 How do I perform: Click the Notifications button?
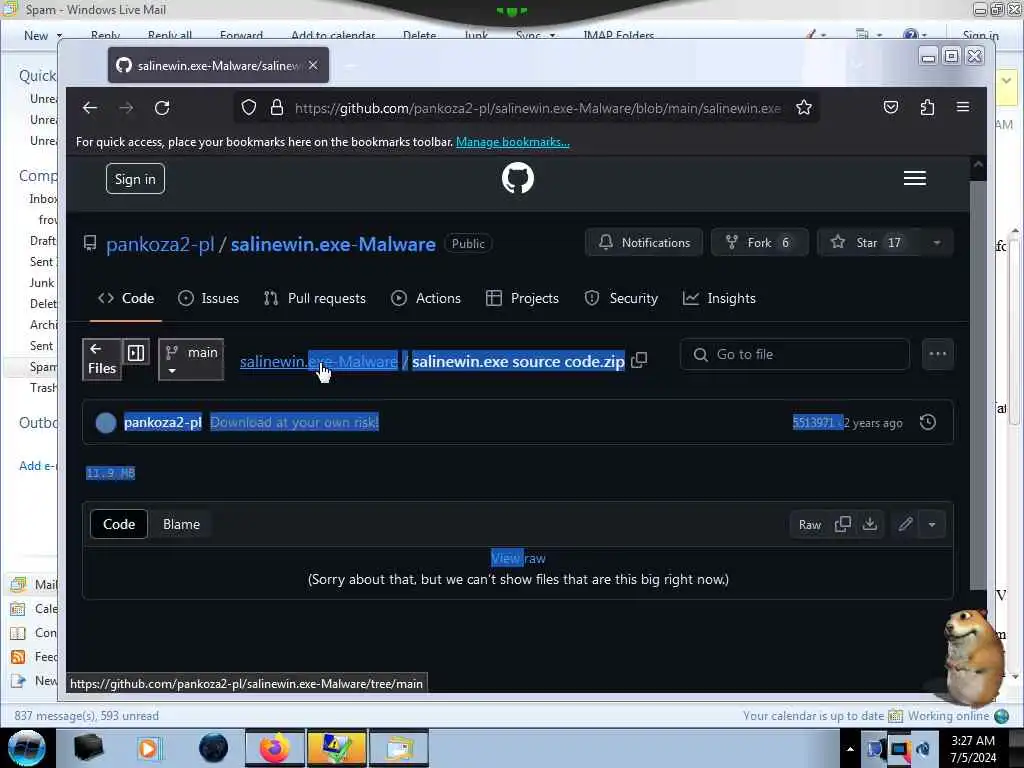tap(644, 242)
